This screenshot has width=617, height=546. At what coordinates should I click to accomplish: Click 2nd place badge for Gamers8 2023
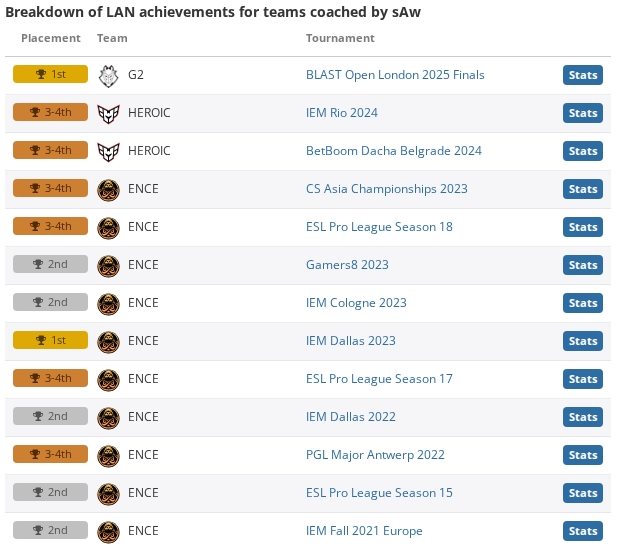point(50,264)
